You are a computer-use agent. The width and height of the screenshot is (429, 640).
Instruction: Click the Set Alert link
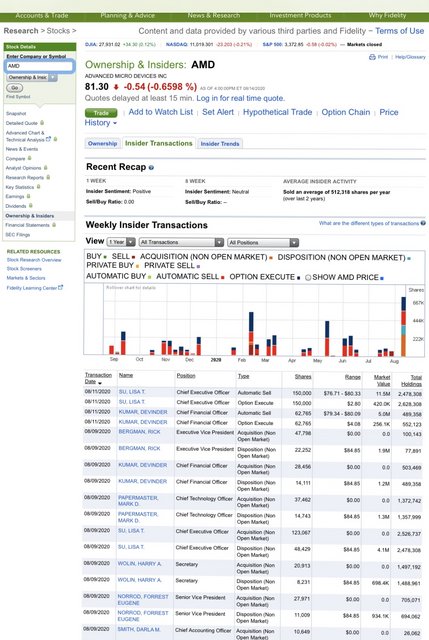click(x=218, y=112)
